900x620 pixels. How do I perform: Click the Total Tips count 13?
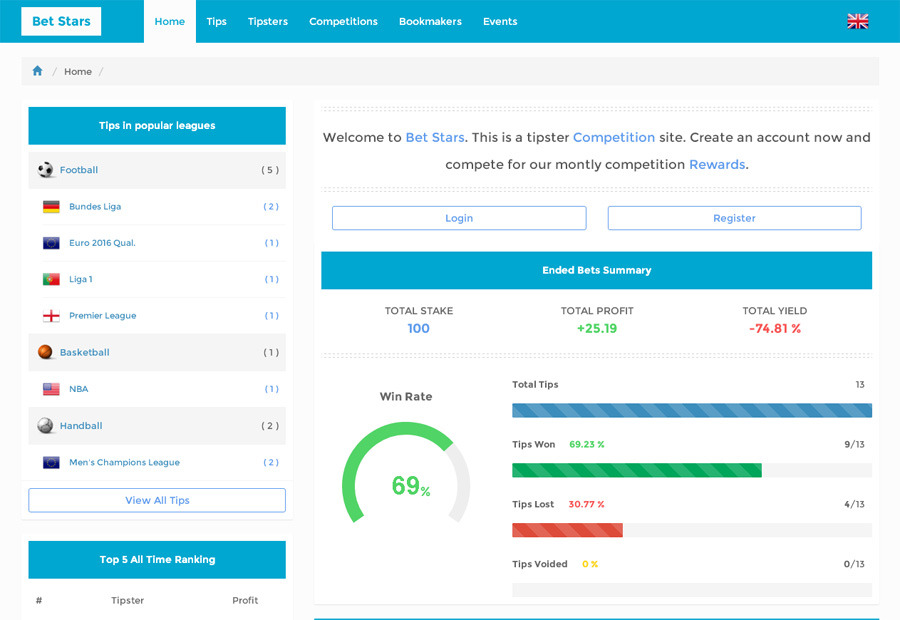pos(860,385)
